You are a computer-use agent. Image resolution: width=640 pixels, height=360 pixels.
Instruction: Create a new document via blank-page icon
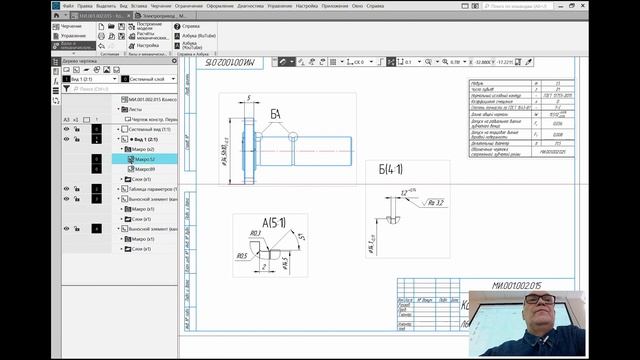(101, 27)
